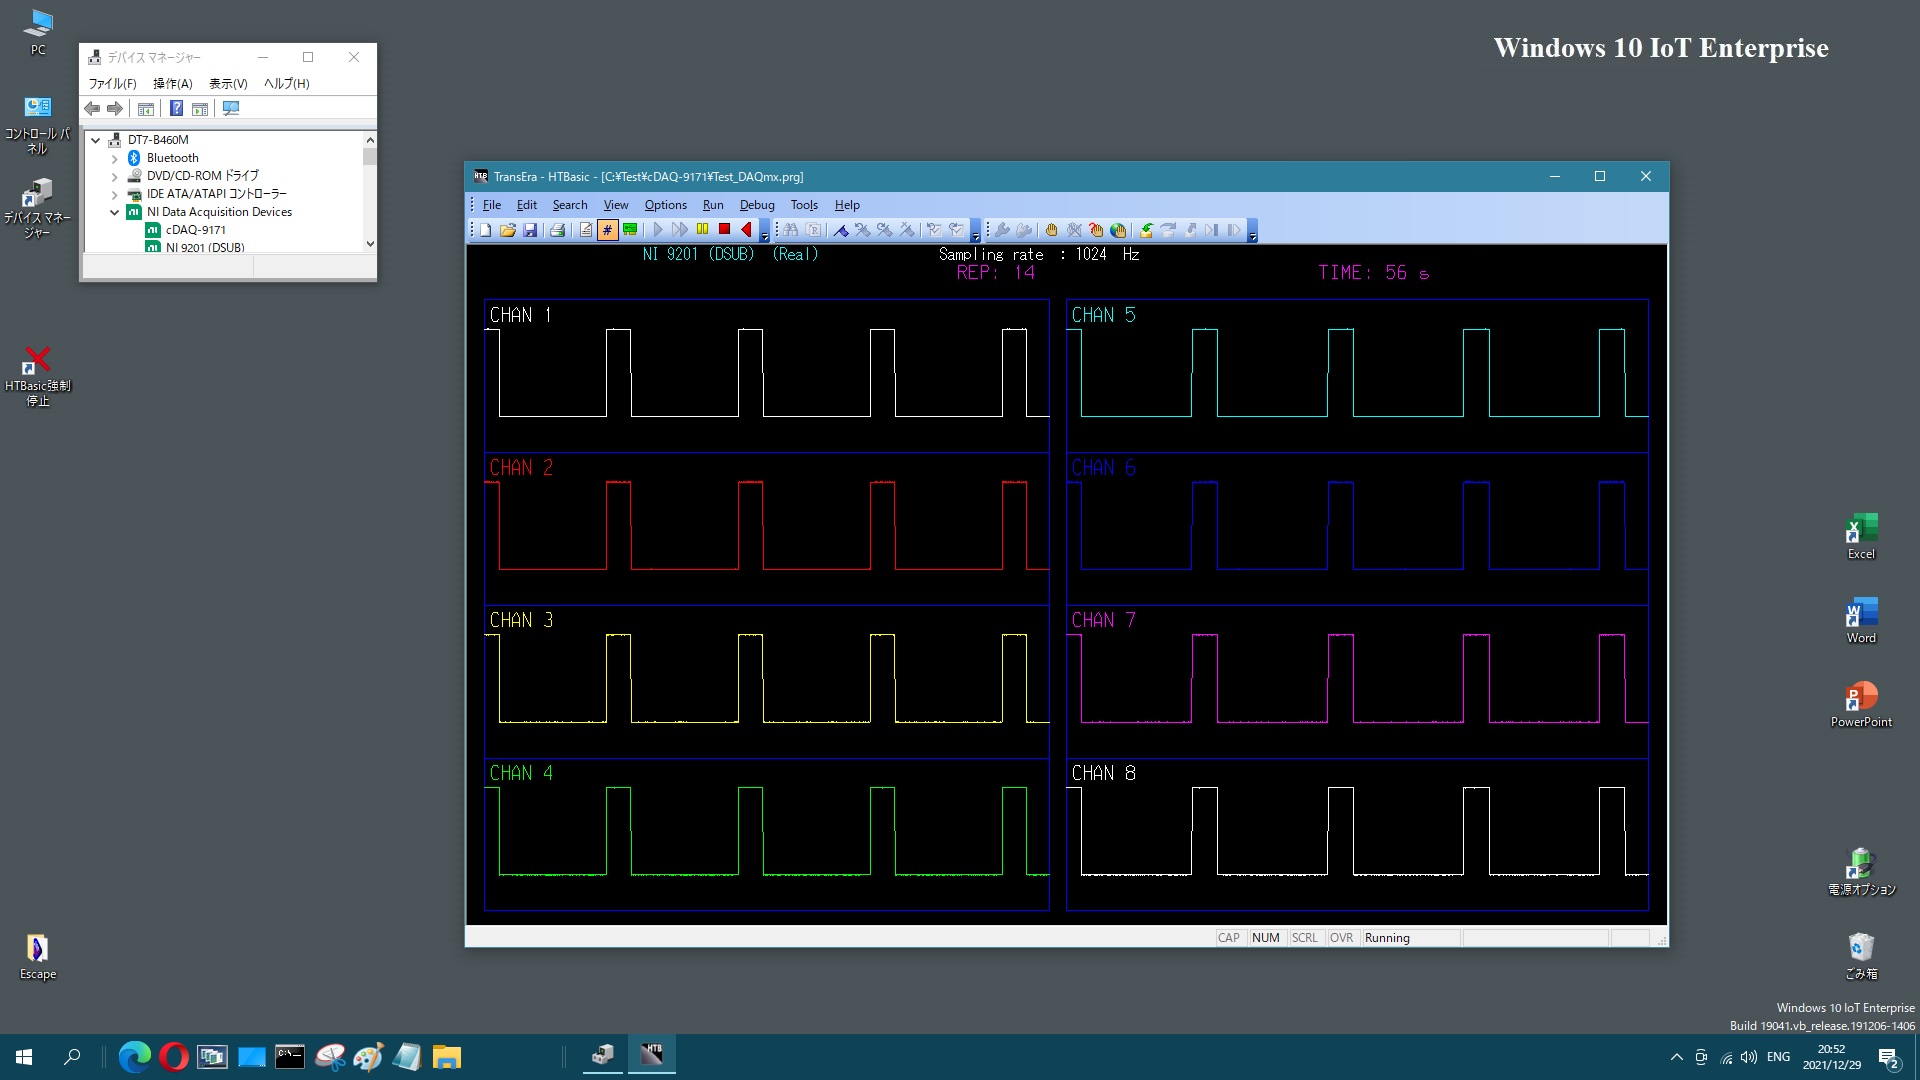
Task: Click the blue wrench tool icon
Action: coord(1002,230)
